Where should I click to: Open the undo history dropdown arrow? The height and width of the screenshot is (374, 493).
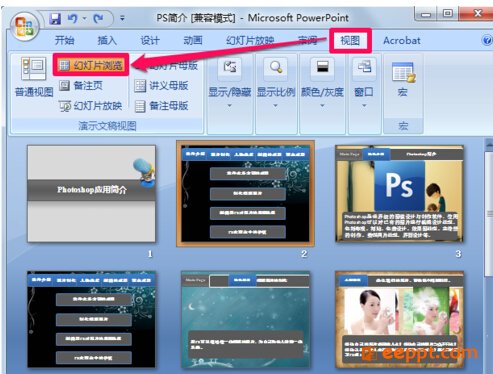point(85,18)
